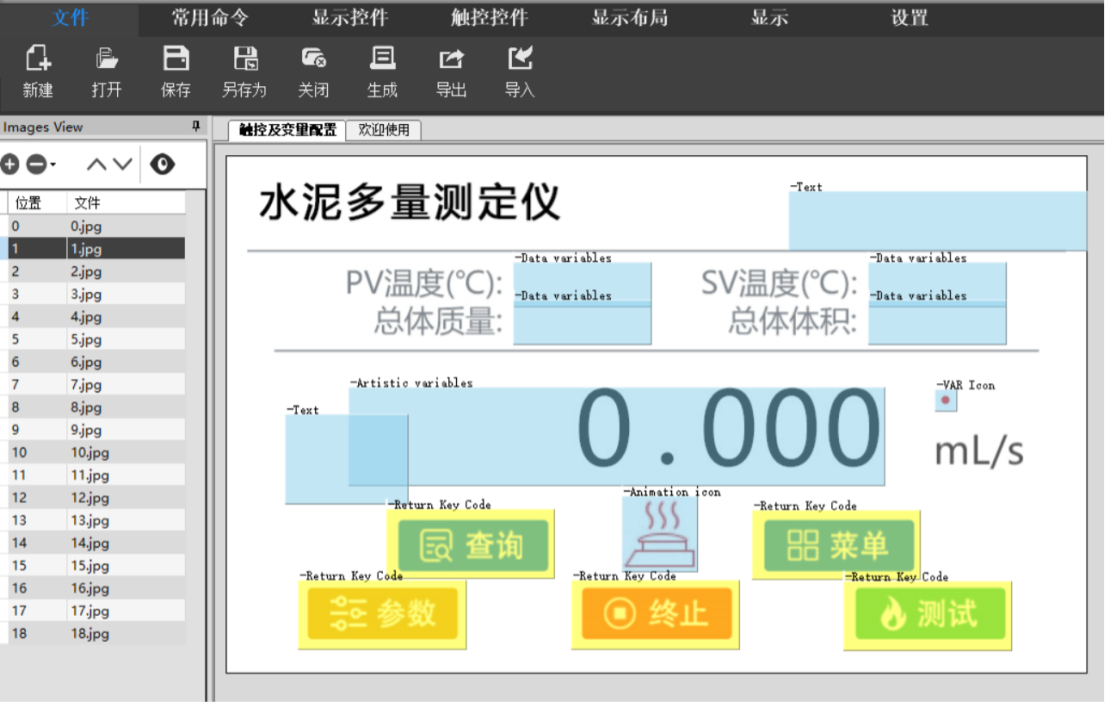Select the 总体质量 Data variables box
The width and height of the screenshot is (1109, 705).
pos(583,325)
